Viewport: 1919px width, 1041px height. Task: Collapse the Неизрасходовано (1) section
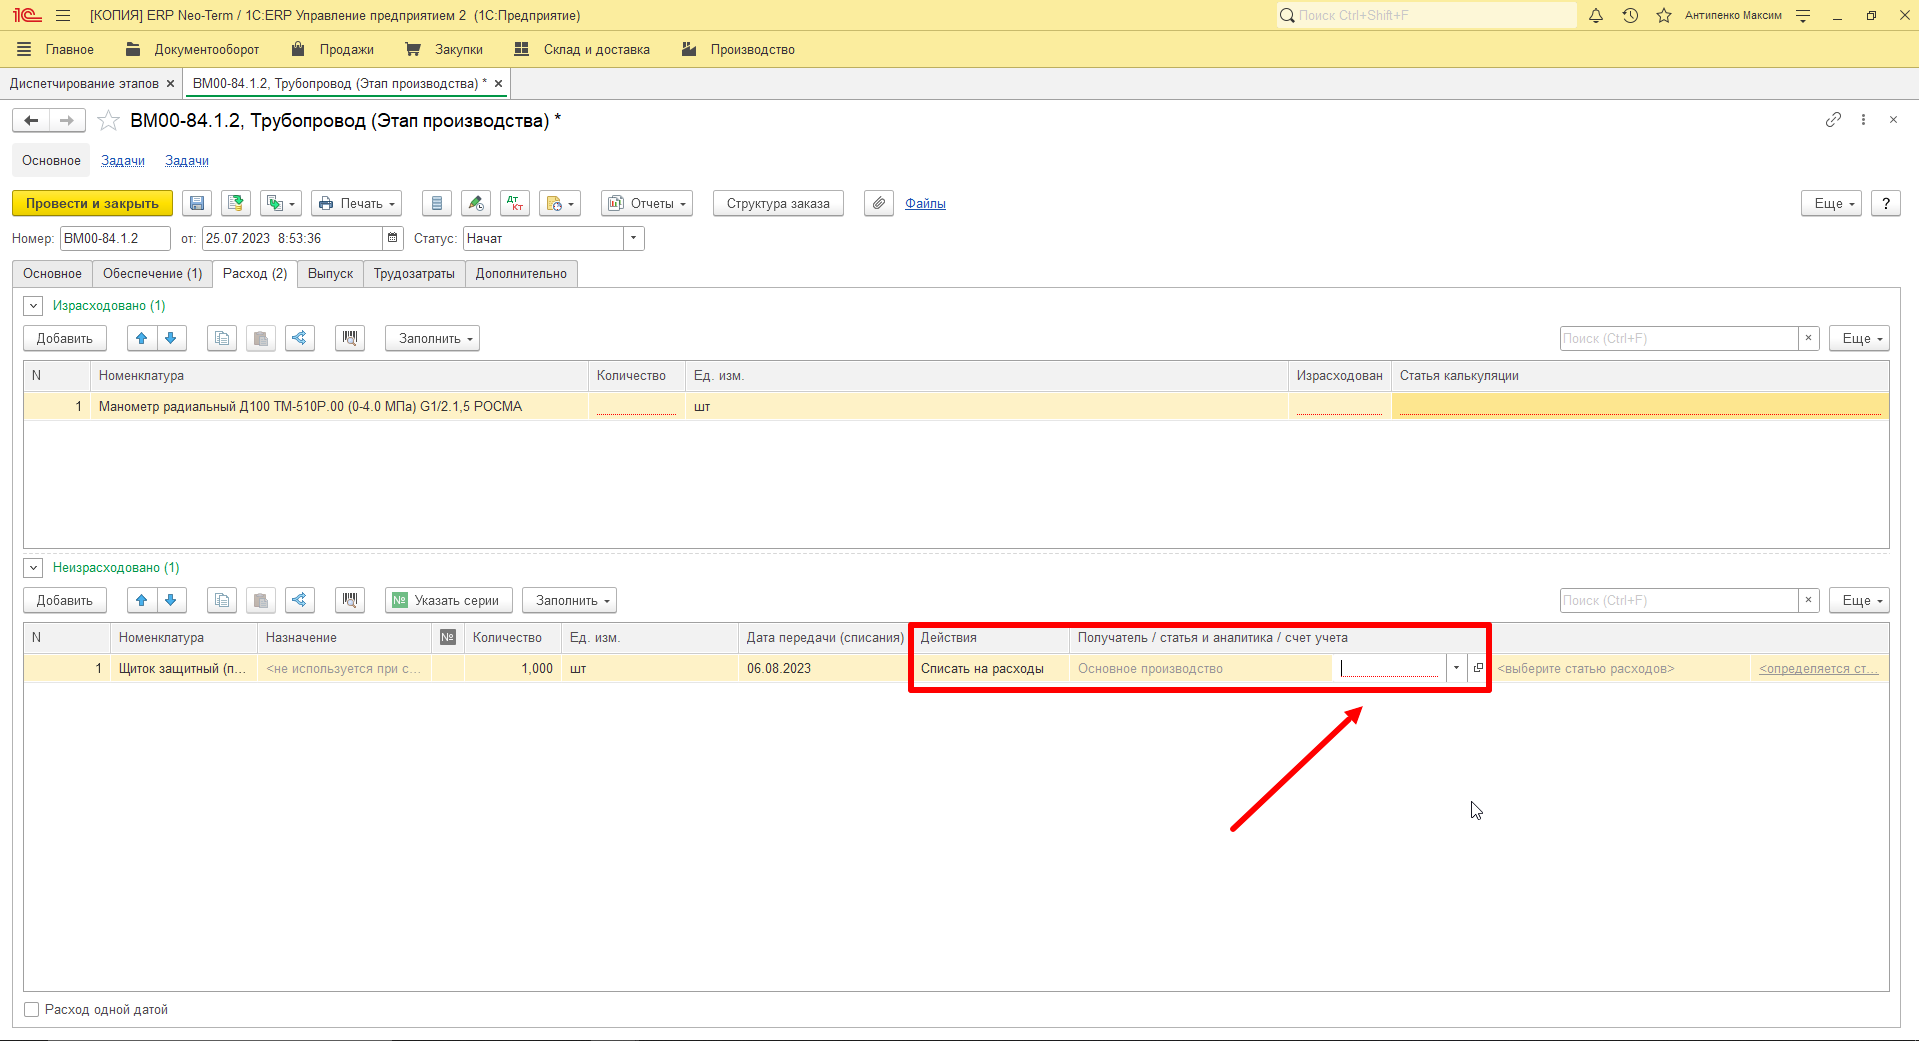coord(33,568)
